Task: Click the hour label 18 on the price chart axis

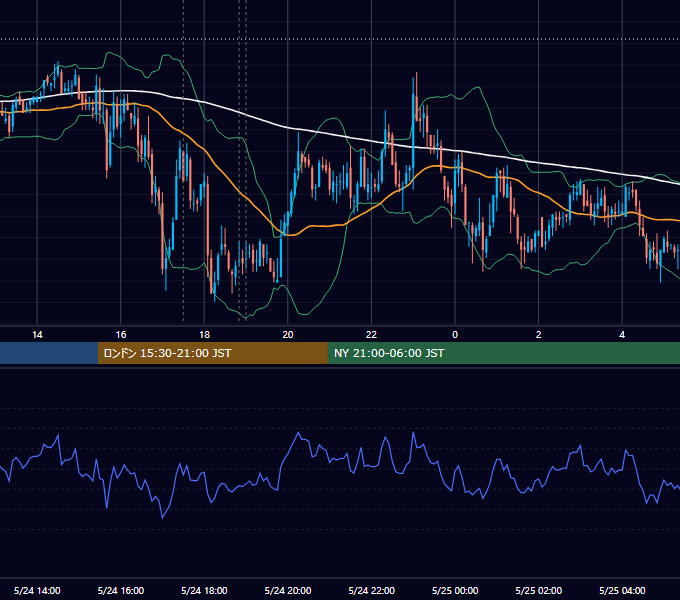Action: (204, 335)
